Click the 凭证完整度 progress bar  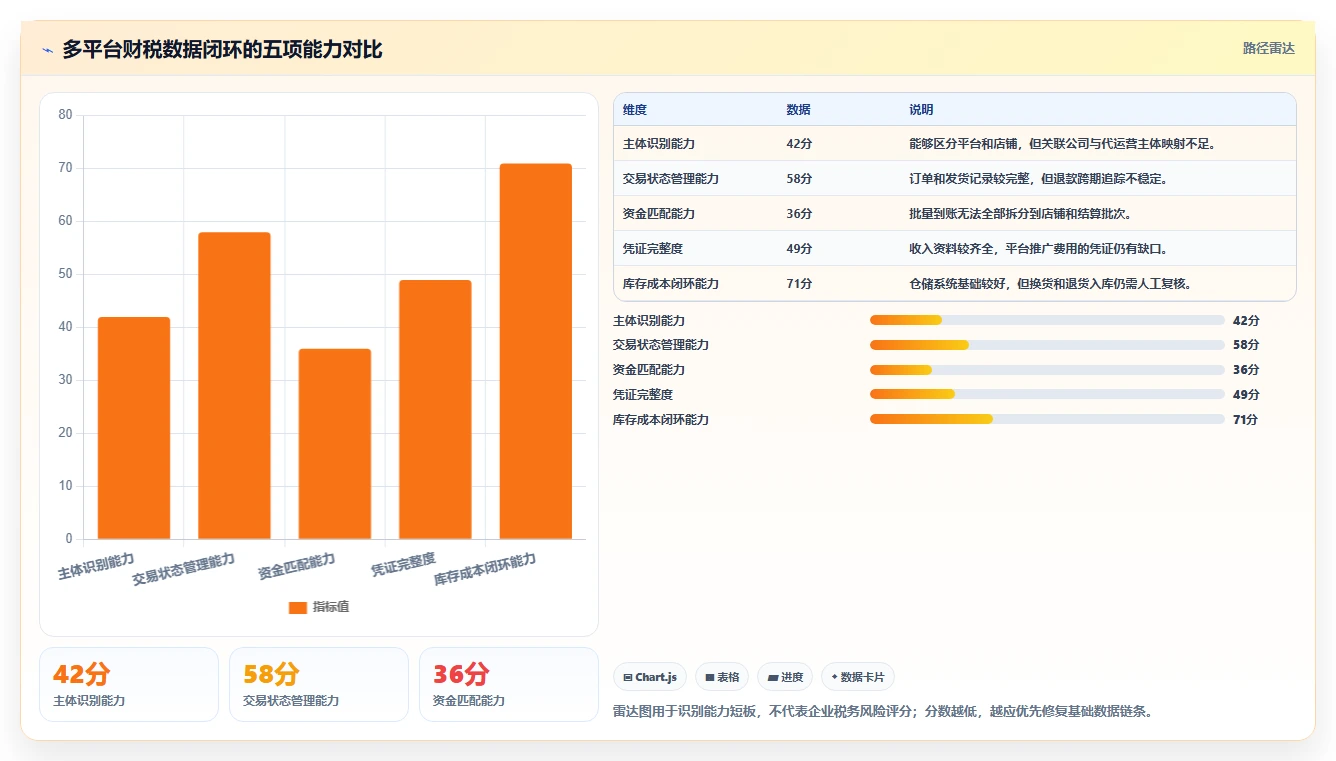click(x=1047, y=395)
